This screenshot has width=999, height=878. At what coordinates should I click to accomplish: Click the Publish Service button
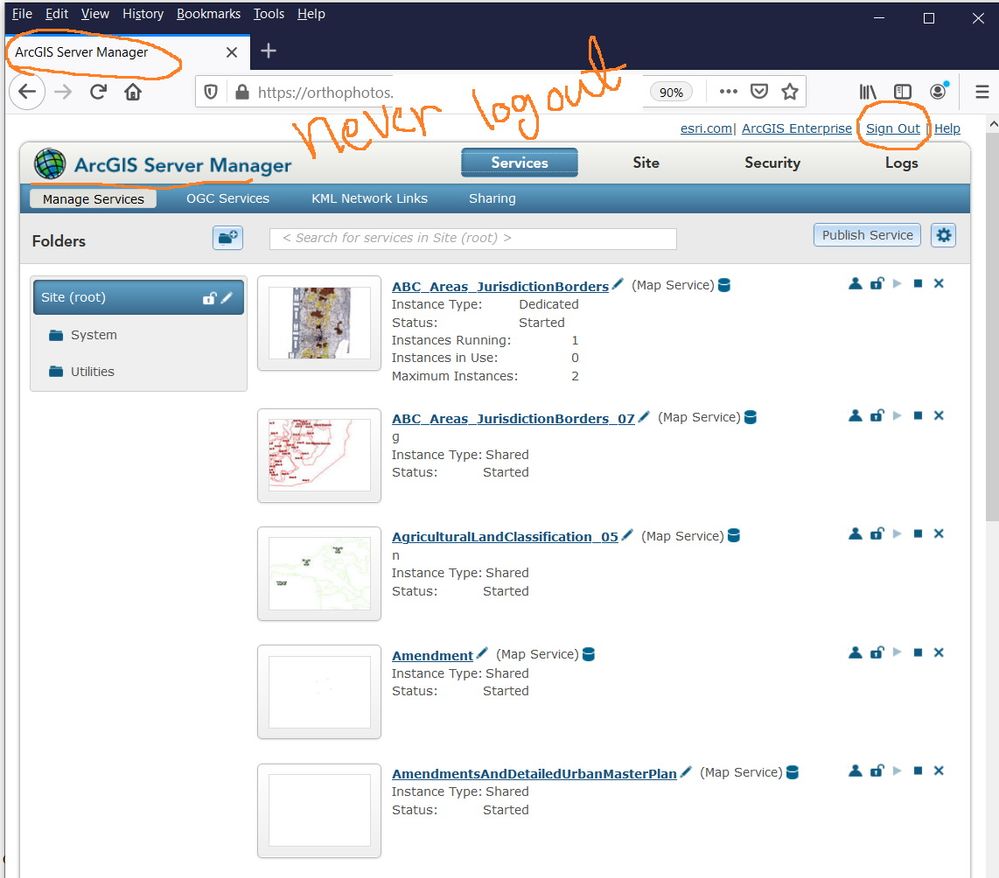pyautogui.click(x=866, y=235)
